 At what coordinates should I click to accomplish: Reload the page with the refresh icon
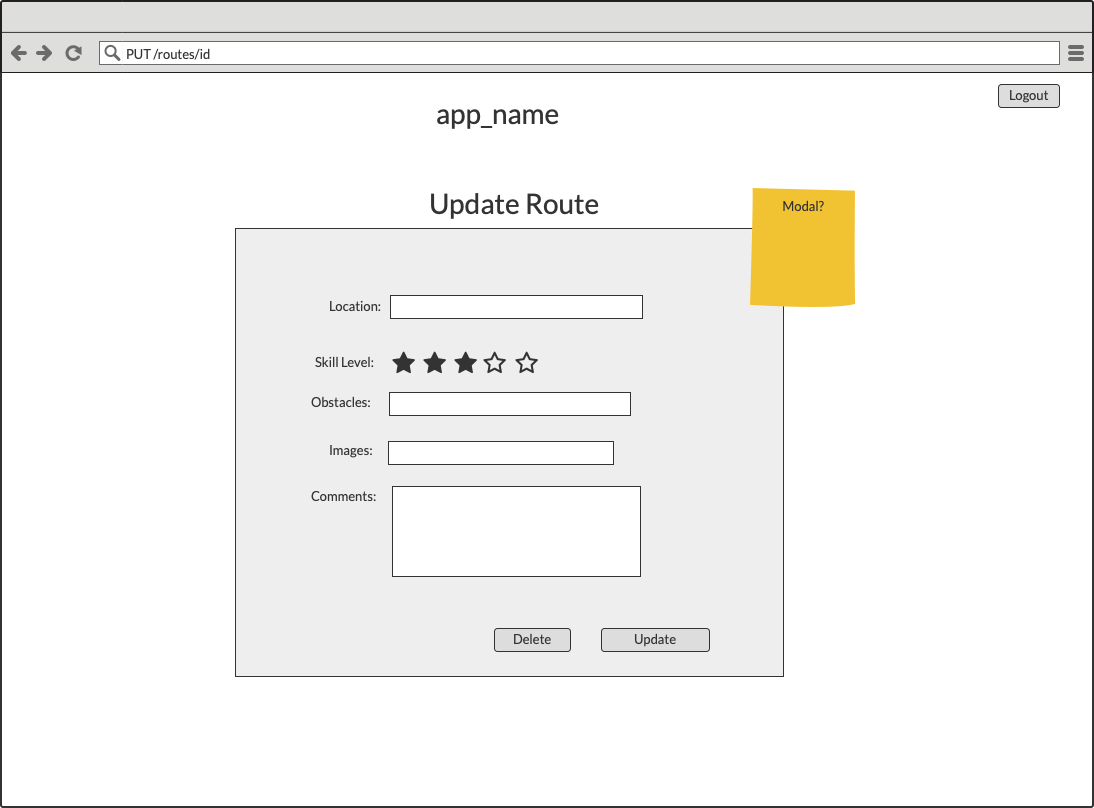point(73,53)
